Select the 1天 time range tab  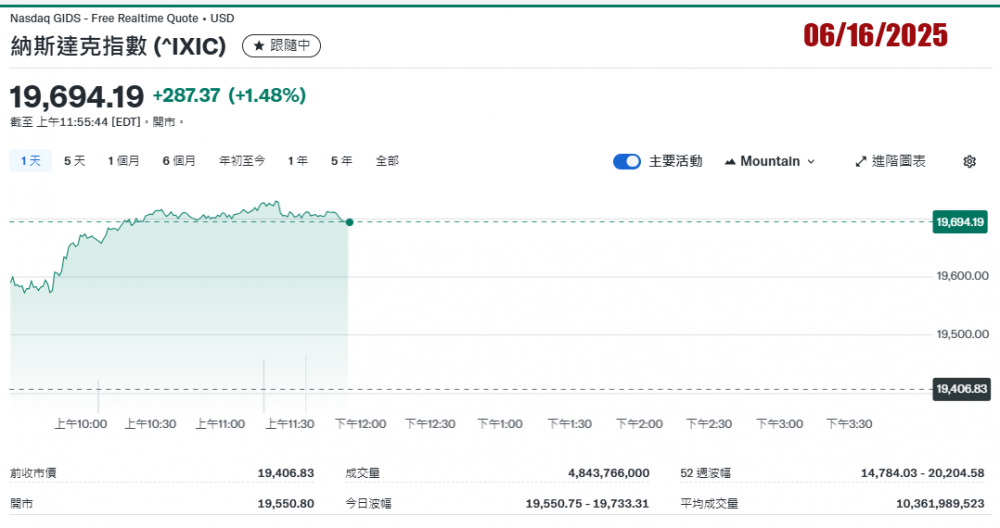(x=31, y=161)
